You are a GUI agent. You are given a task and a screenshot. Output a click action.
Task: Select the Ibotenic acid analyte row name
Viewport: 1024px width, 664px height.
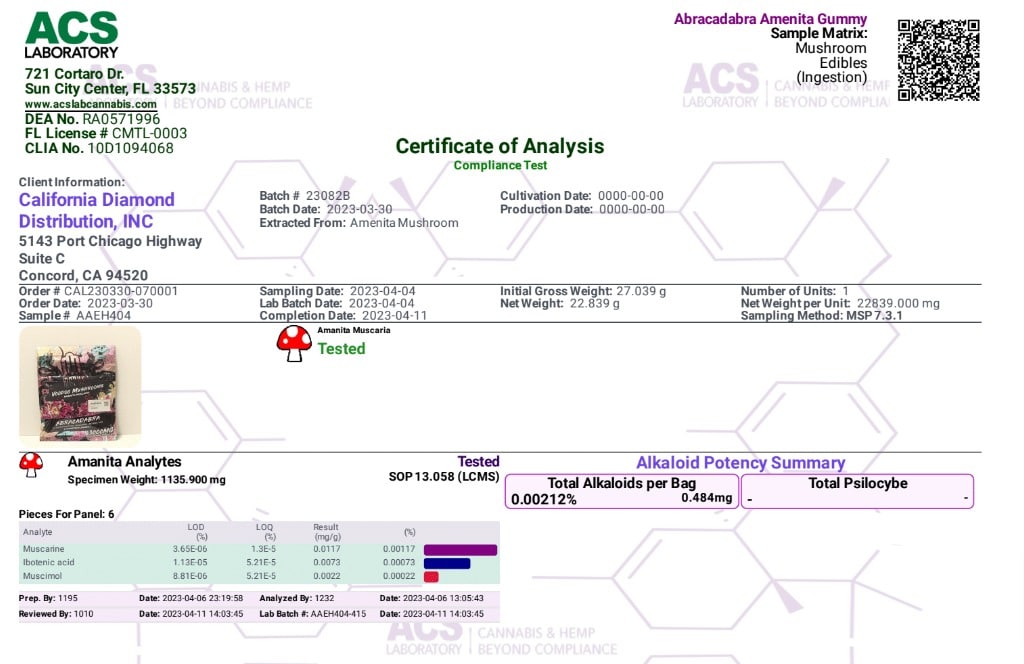[x=48, y=562]
